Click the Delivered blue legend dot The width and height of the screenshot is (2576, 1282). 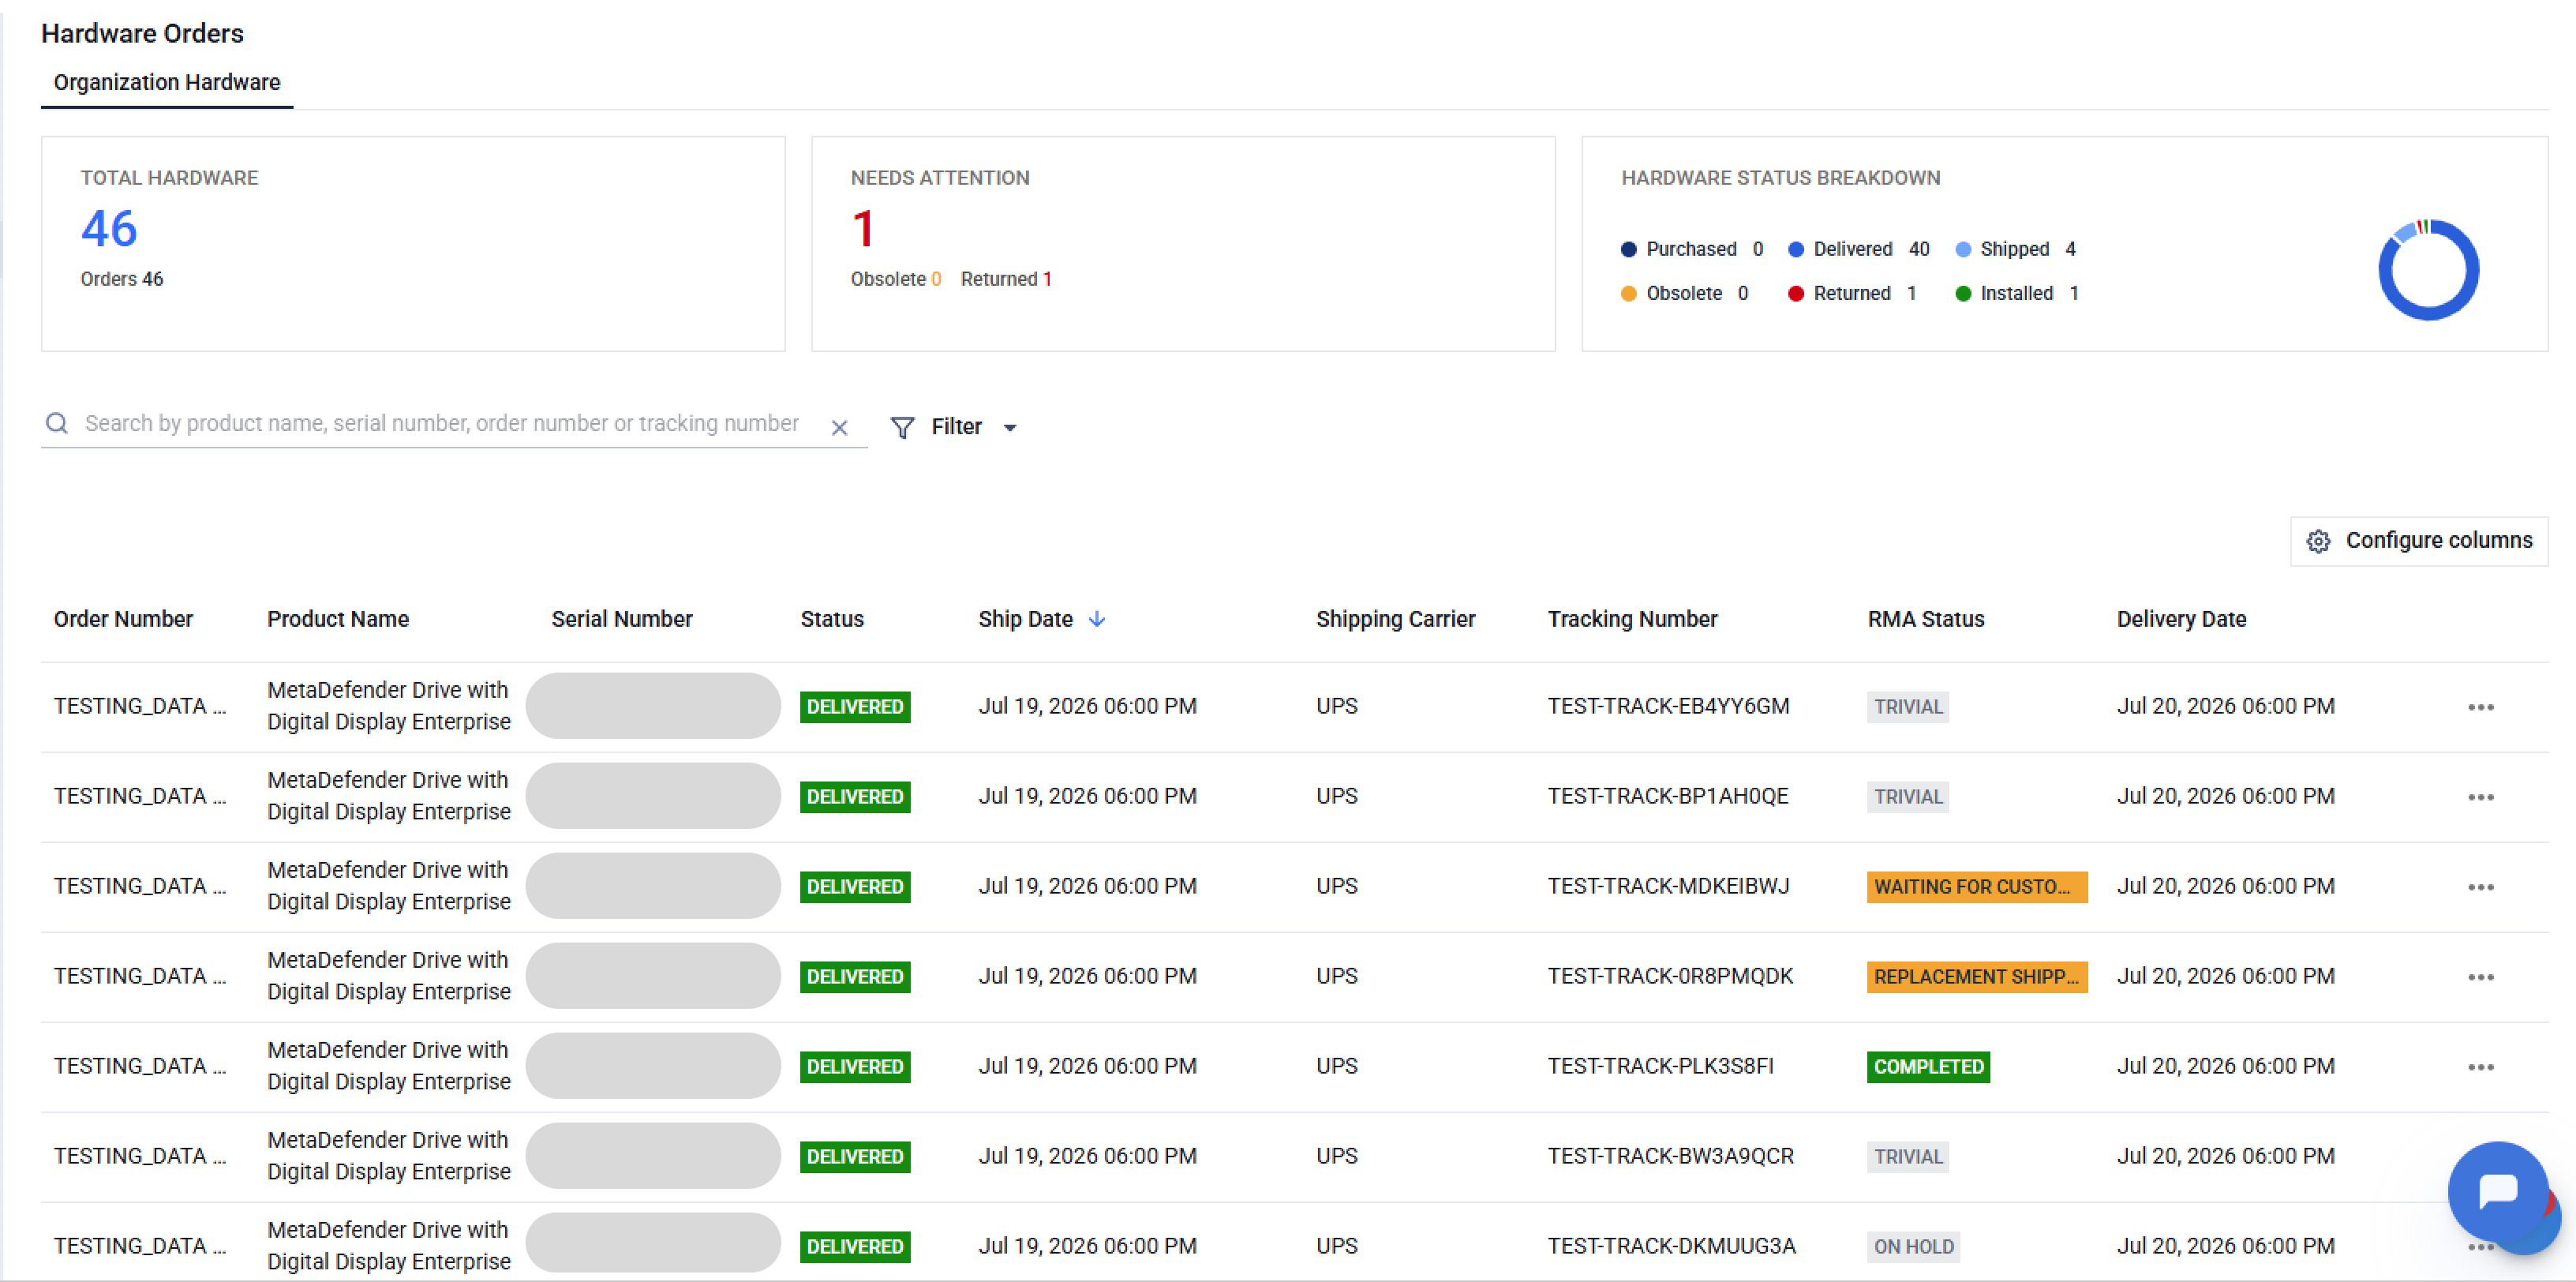click(1796, 250)
